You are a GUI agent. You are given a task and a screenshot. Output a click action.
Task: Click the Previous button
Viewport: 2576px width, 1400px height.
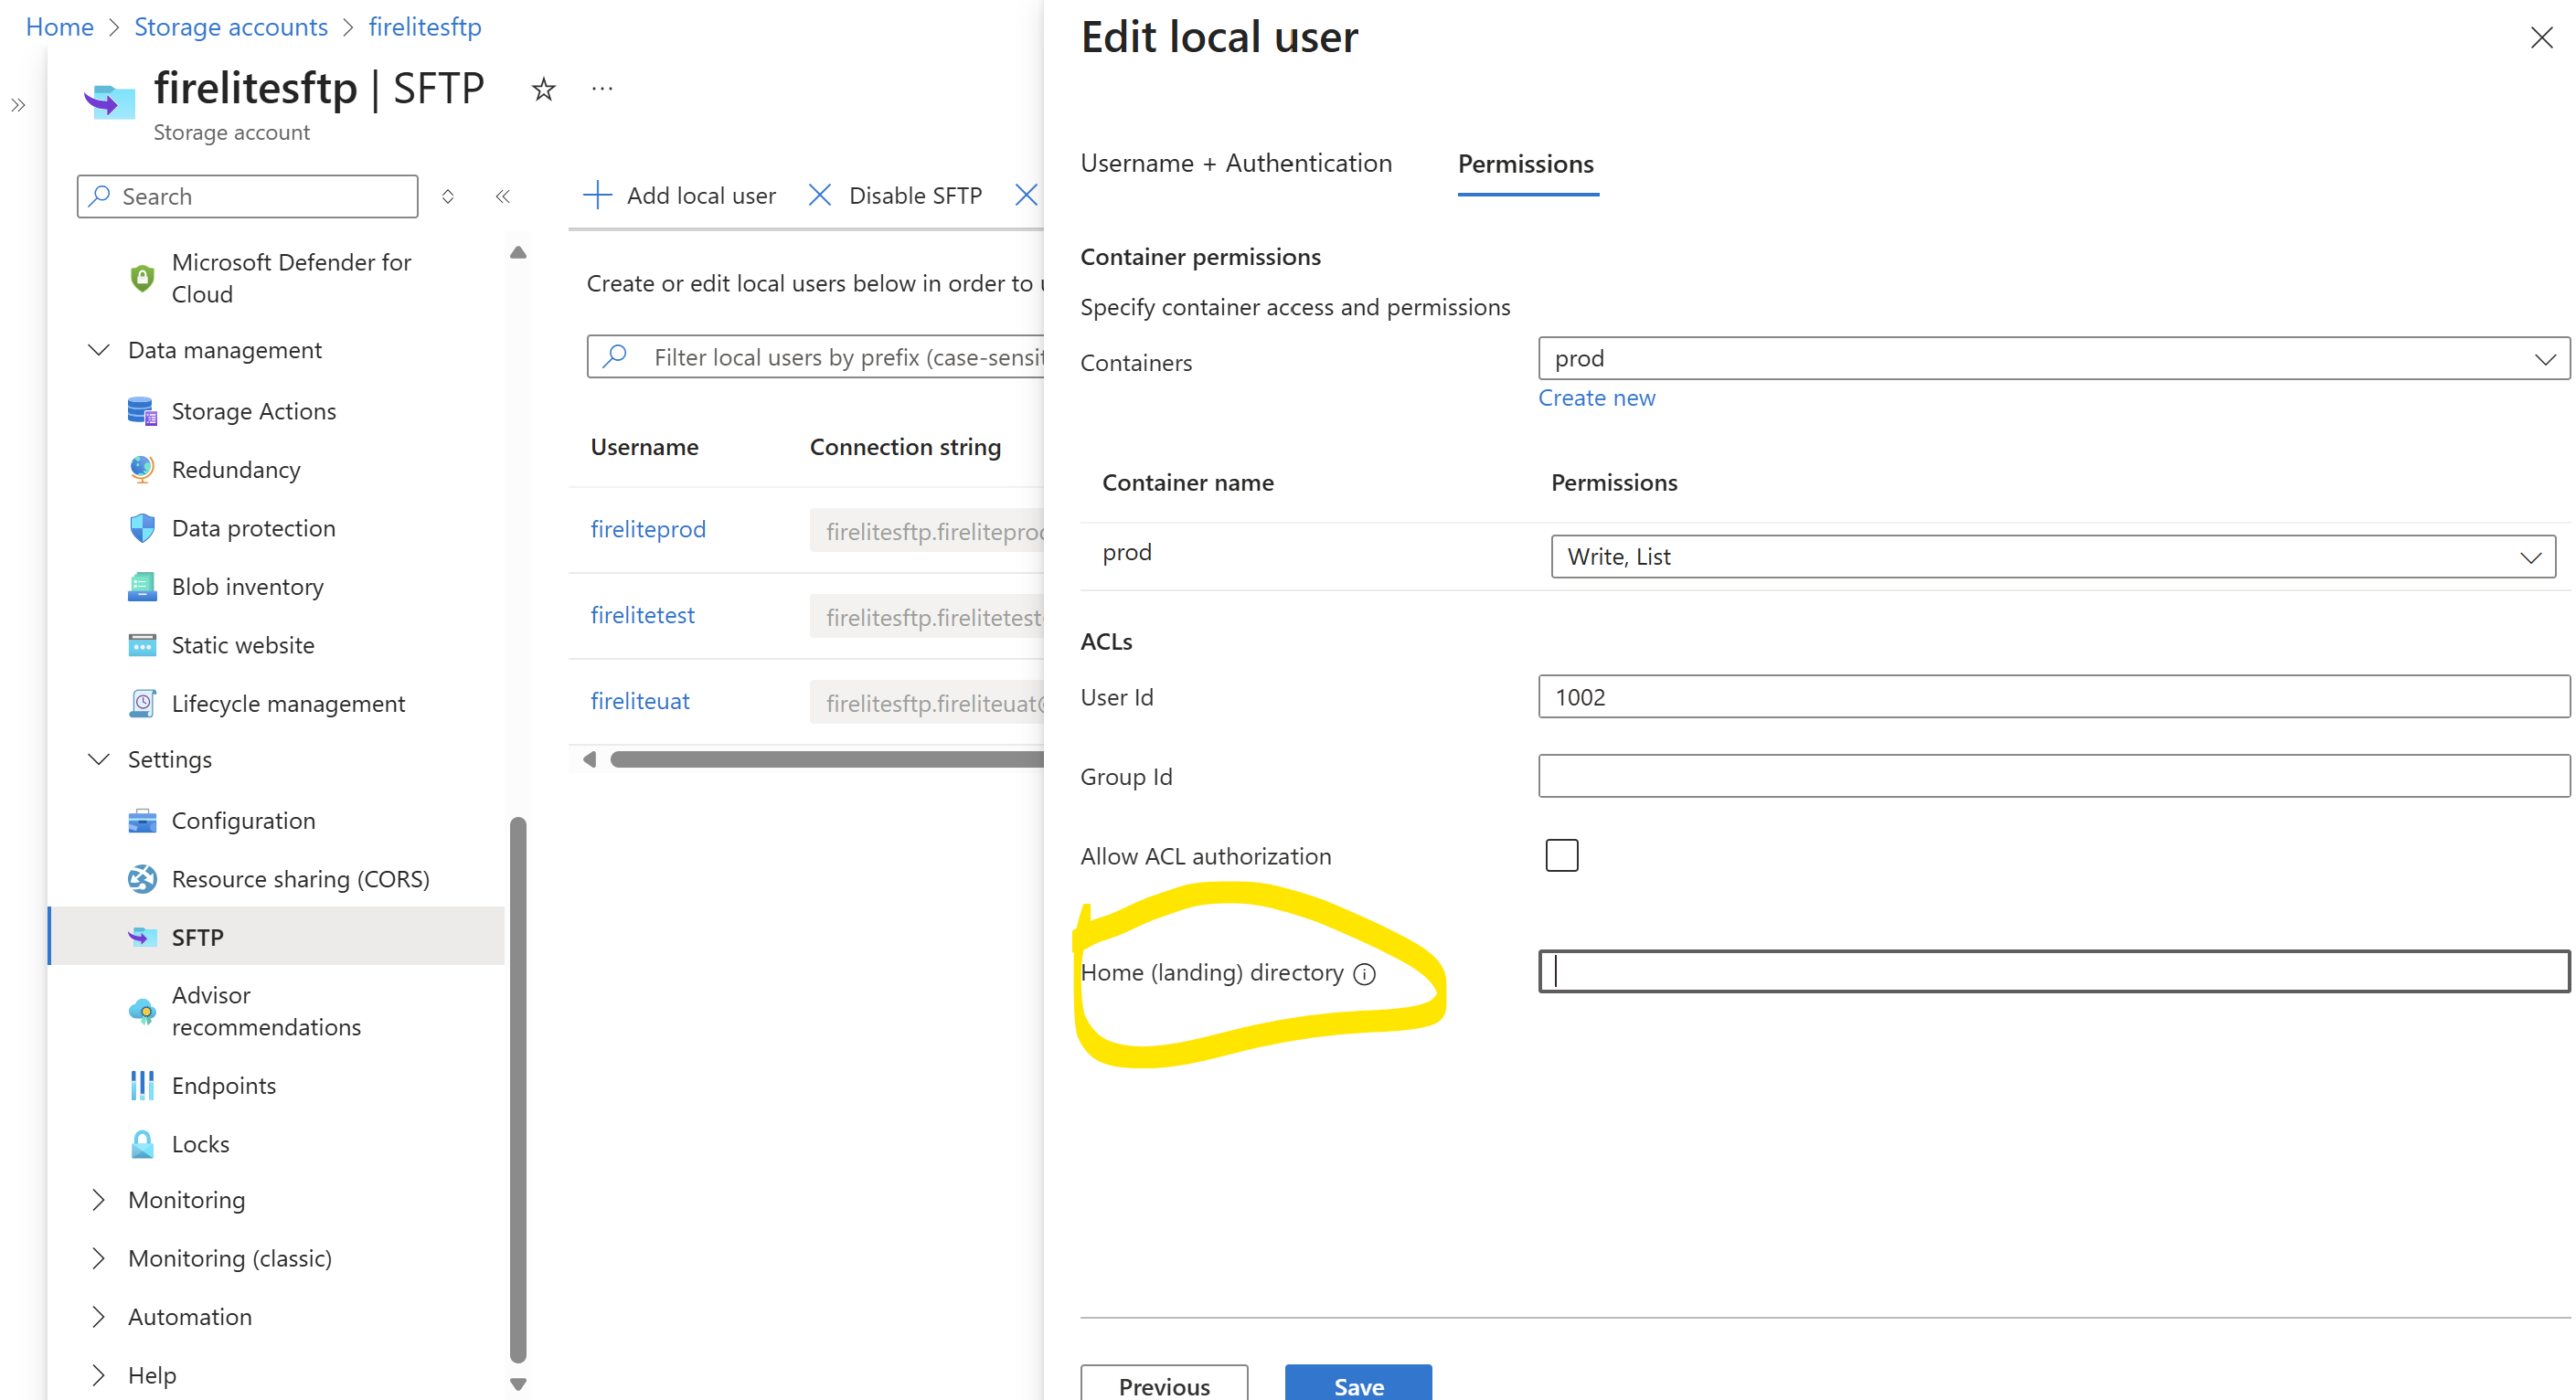coord(1164,1384)
